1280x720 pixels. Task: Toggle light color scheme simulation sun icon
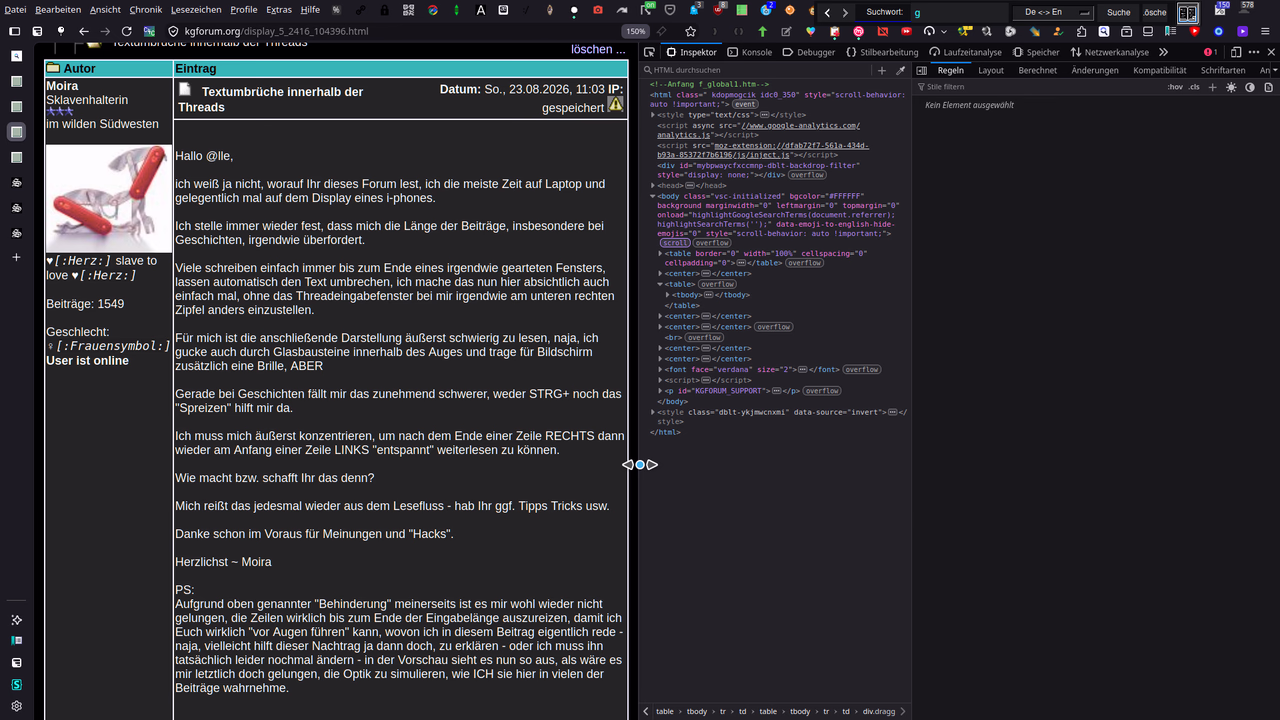coord(1231,87)
